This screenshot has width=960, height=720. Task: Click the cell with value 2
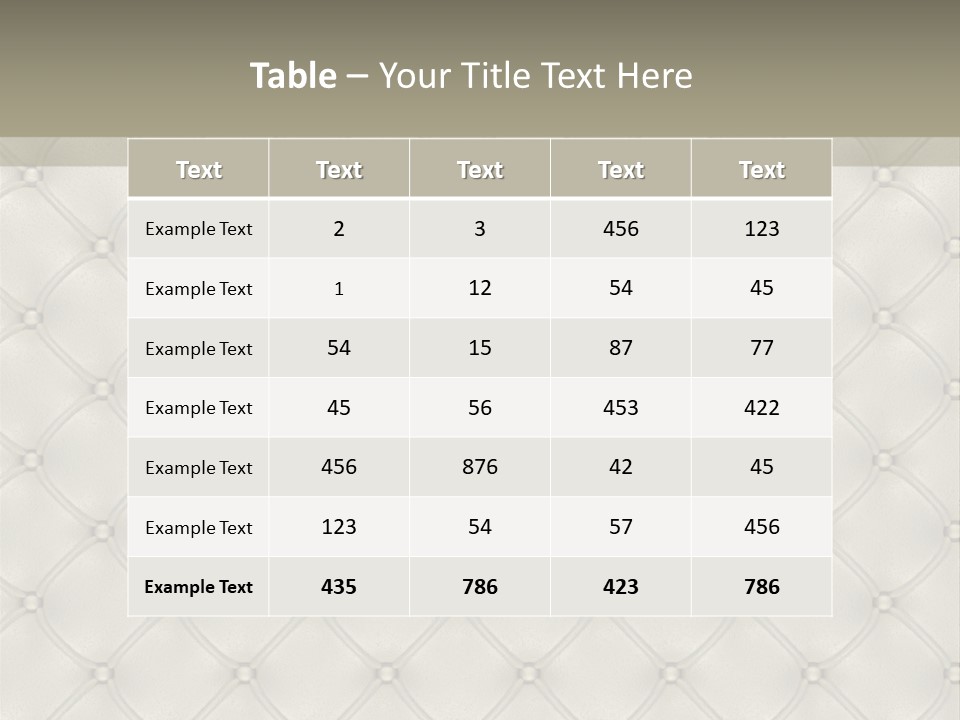[x=339, y=228]
